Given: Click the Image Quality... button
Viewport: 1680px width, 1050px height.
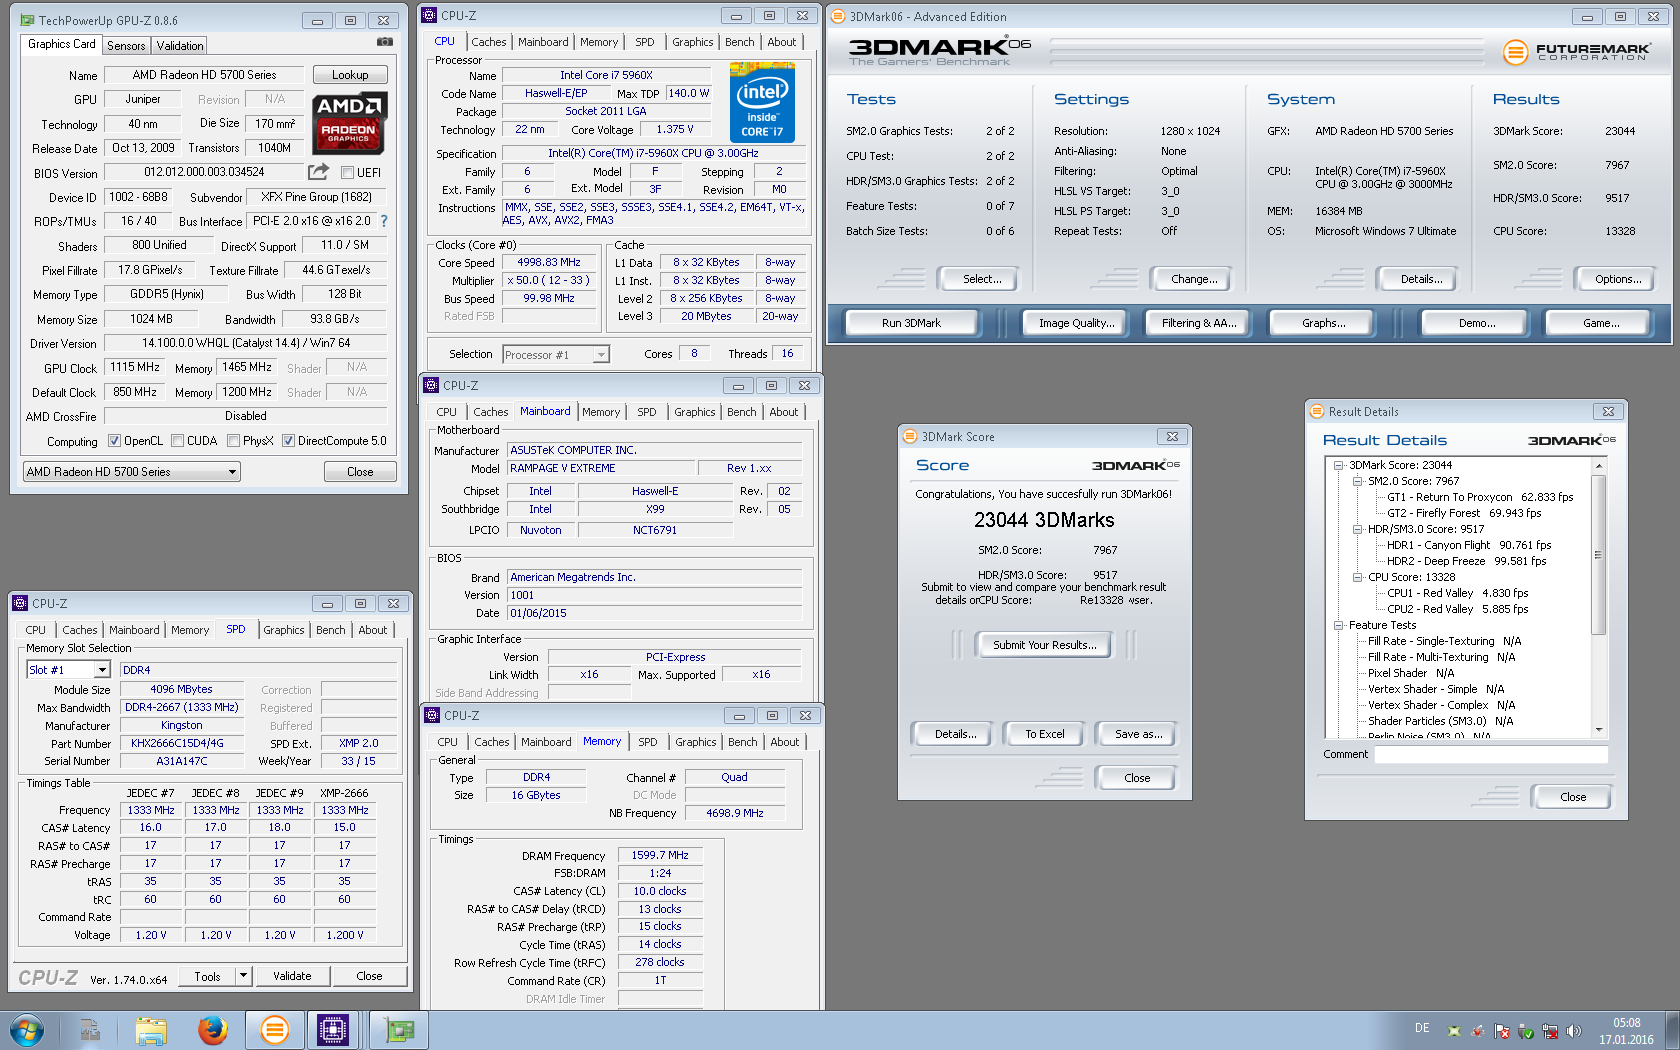Looking at the screenshot, I should click(x=1076, y=323).
